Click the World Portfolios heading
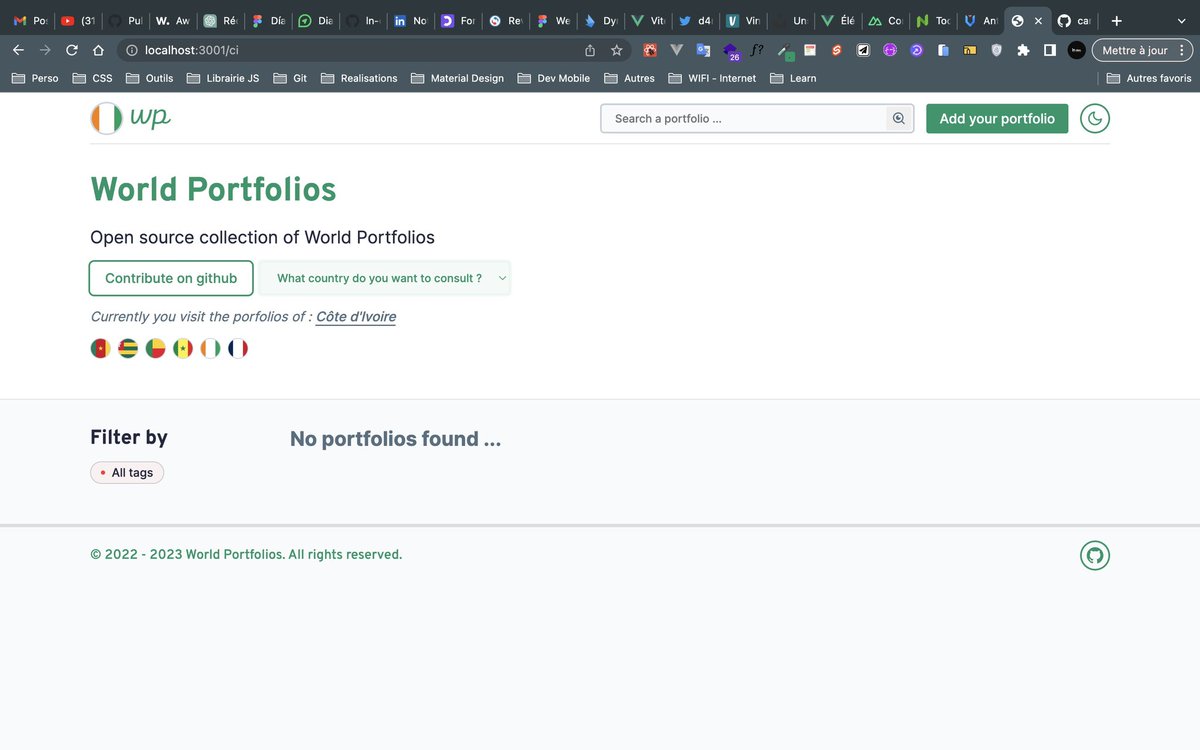1200x750 pixels. click(213, 189)
